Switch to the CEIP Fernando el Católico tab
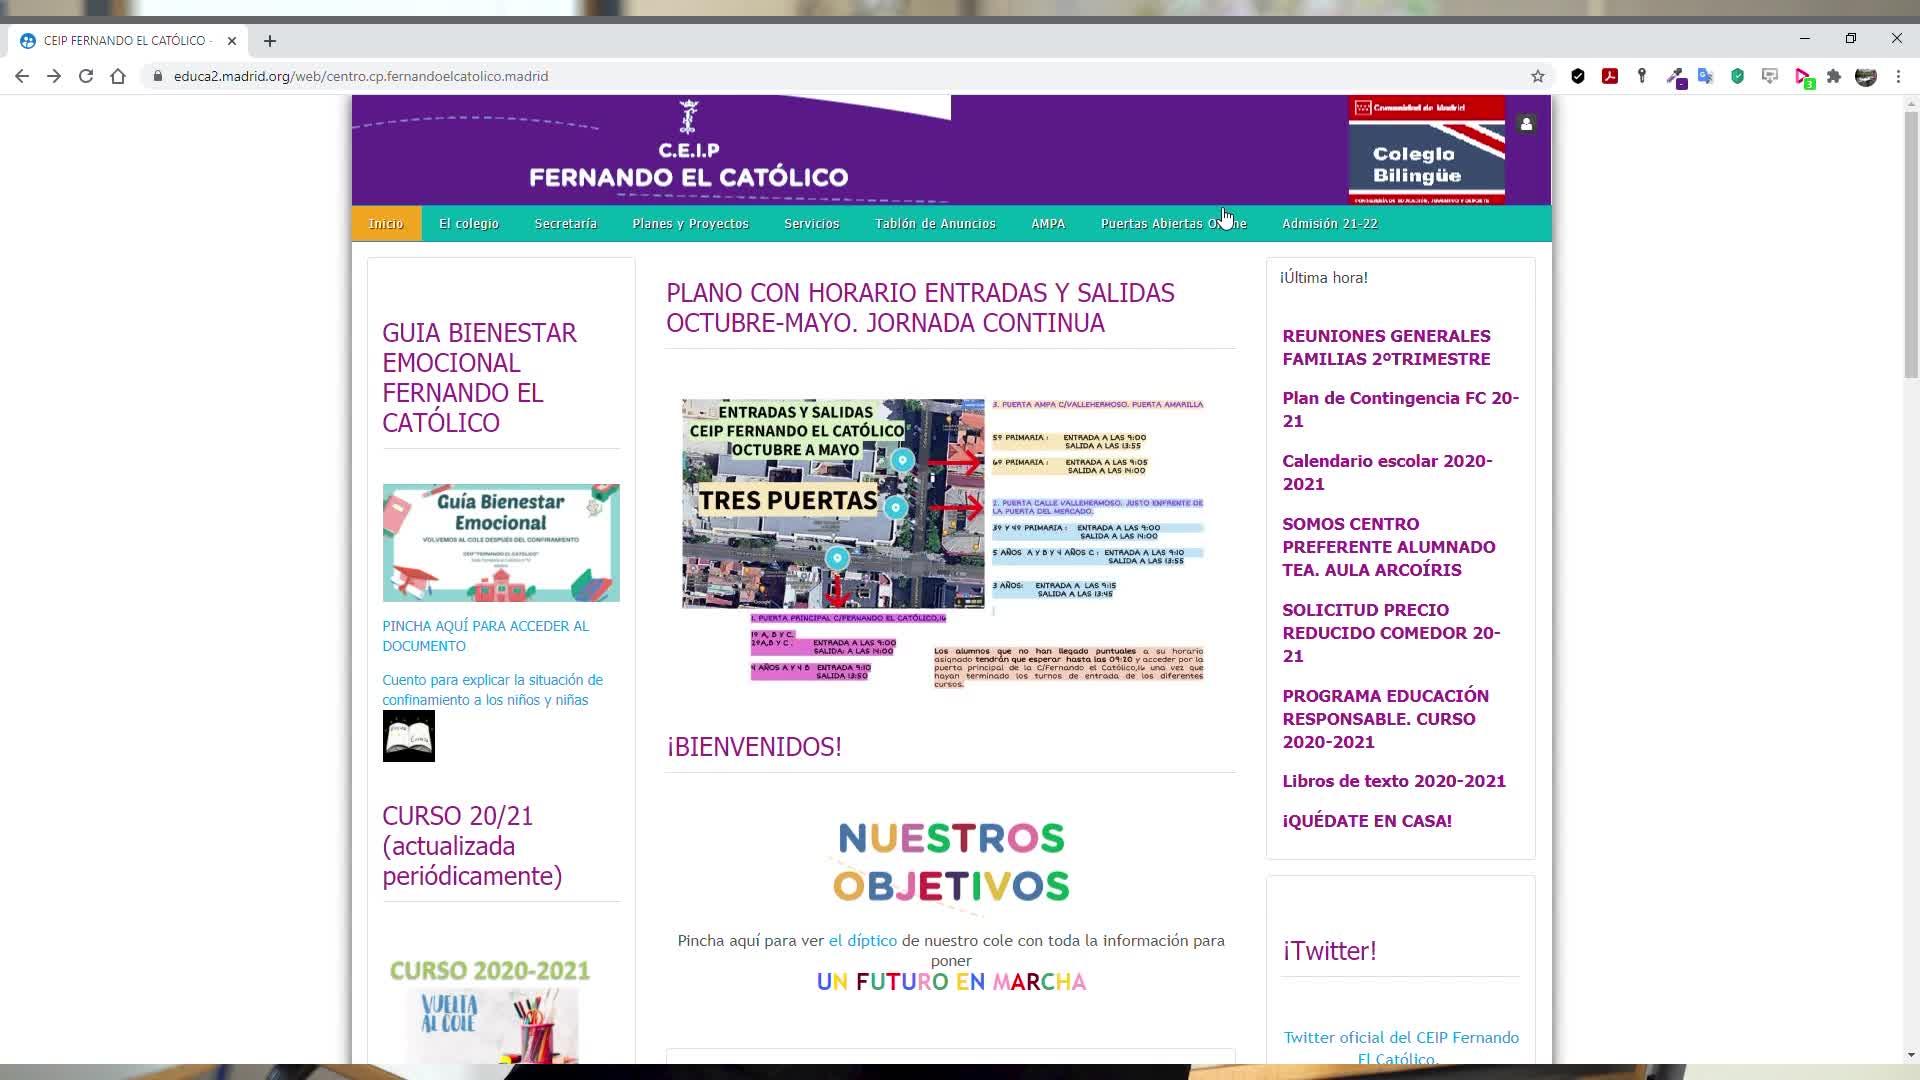This screenshot has width=1920, height=1080. (125, 41)
